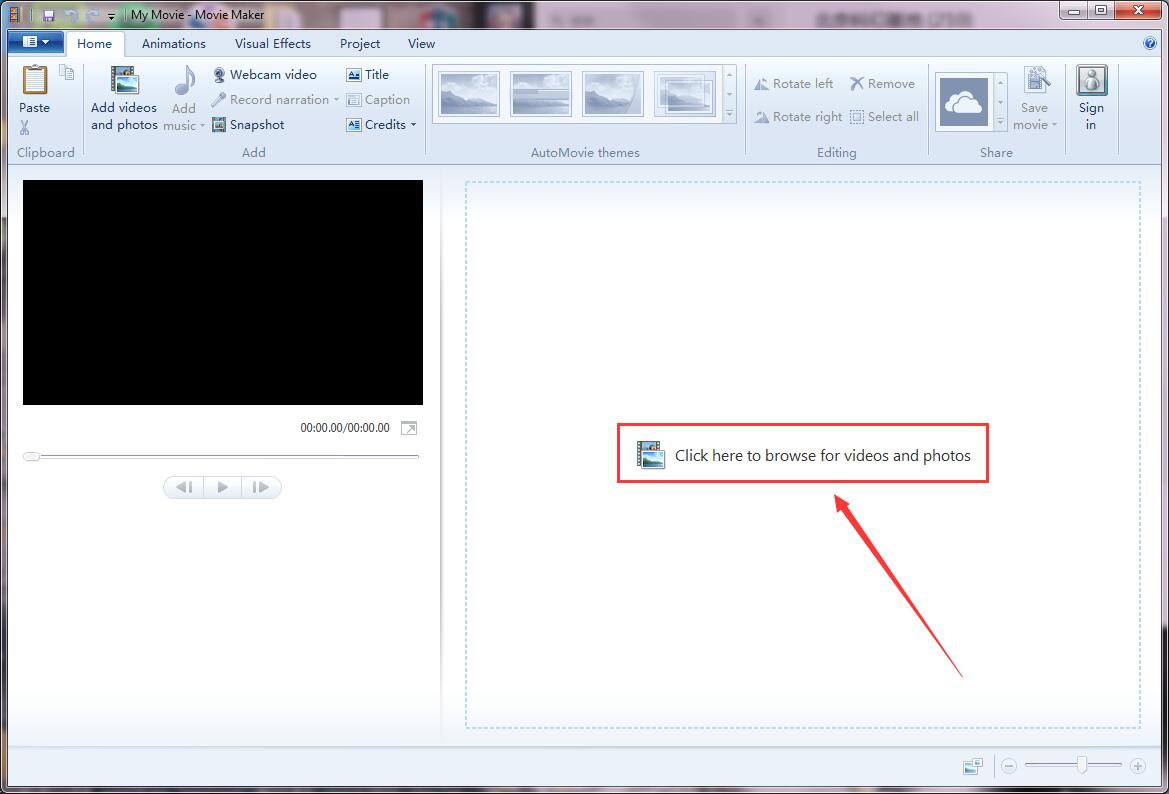
Task: Take a Snapshot
Action: (248, 125)
